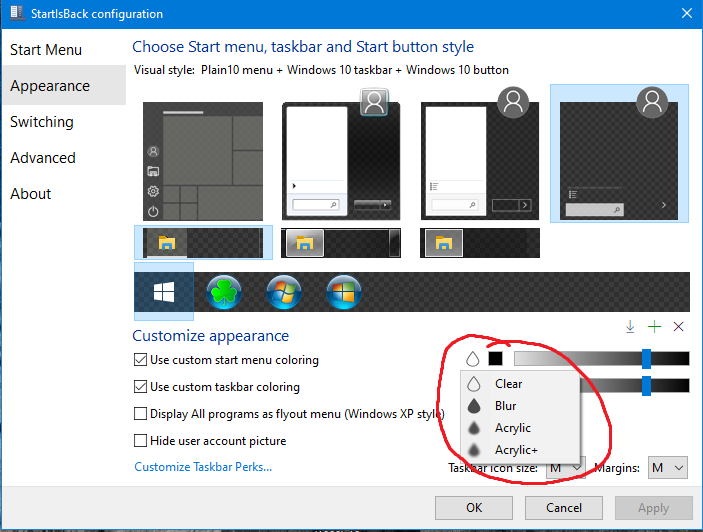Choose the Windows 8 style start orb

(344, 292)
